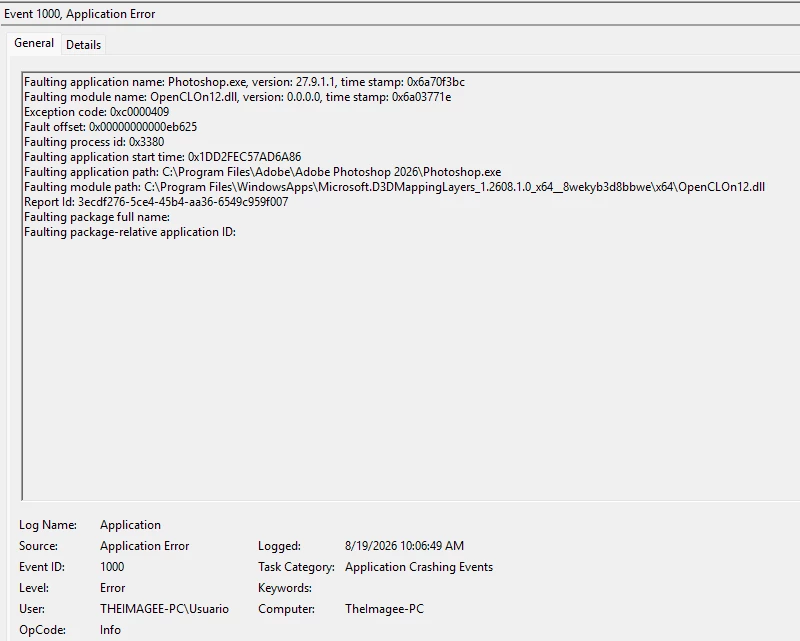Screen dimensions: 800x641
Task: Click the Logged date 8/19/2026 10:06:49 AM
Action: pyautogui.click(x=404, y=546)
